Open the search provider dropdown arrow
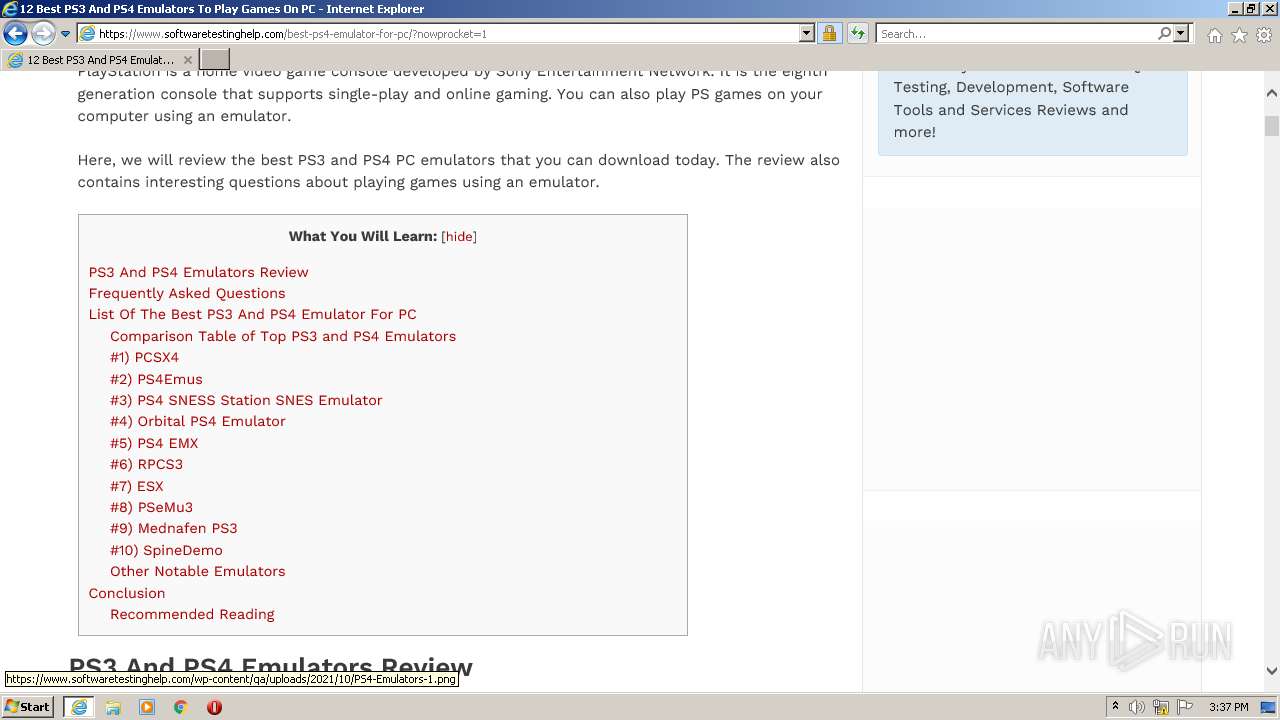Screen dimensions: 1280x720 (x=1181, y=34)
